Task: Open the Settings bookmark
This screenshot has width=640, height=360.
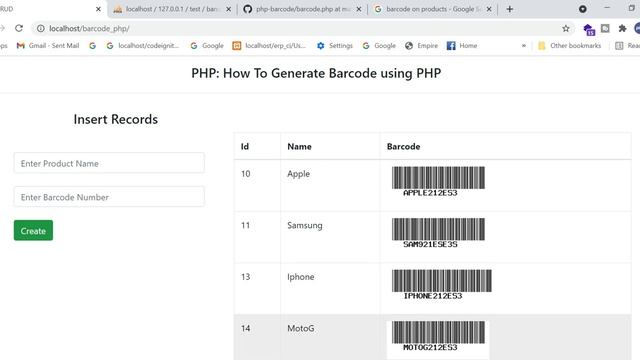Action: (335, 46)
